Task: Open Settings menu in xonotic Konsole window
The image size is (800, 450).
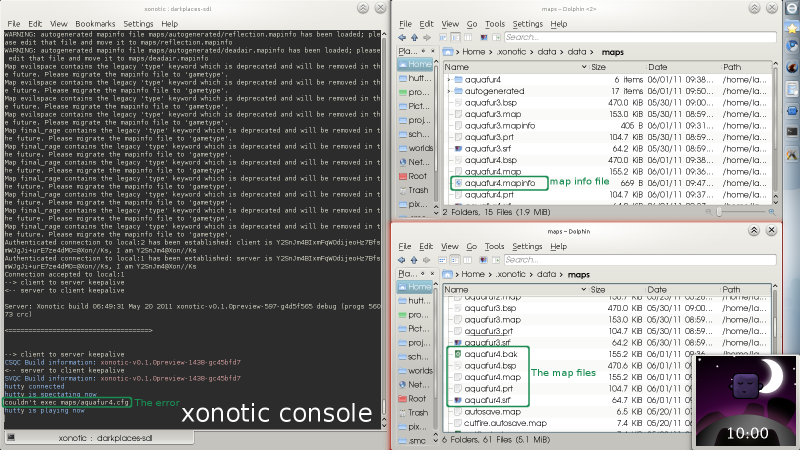Action: coord(138,24)
